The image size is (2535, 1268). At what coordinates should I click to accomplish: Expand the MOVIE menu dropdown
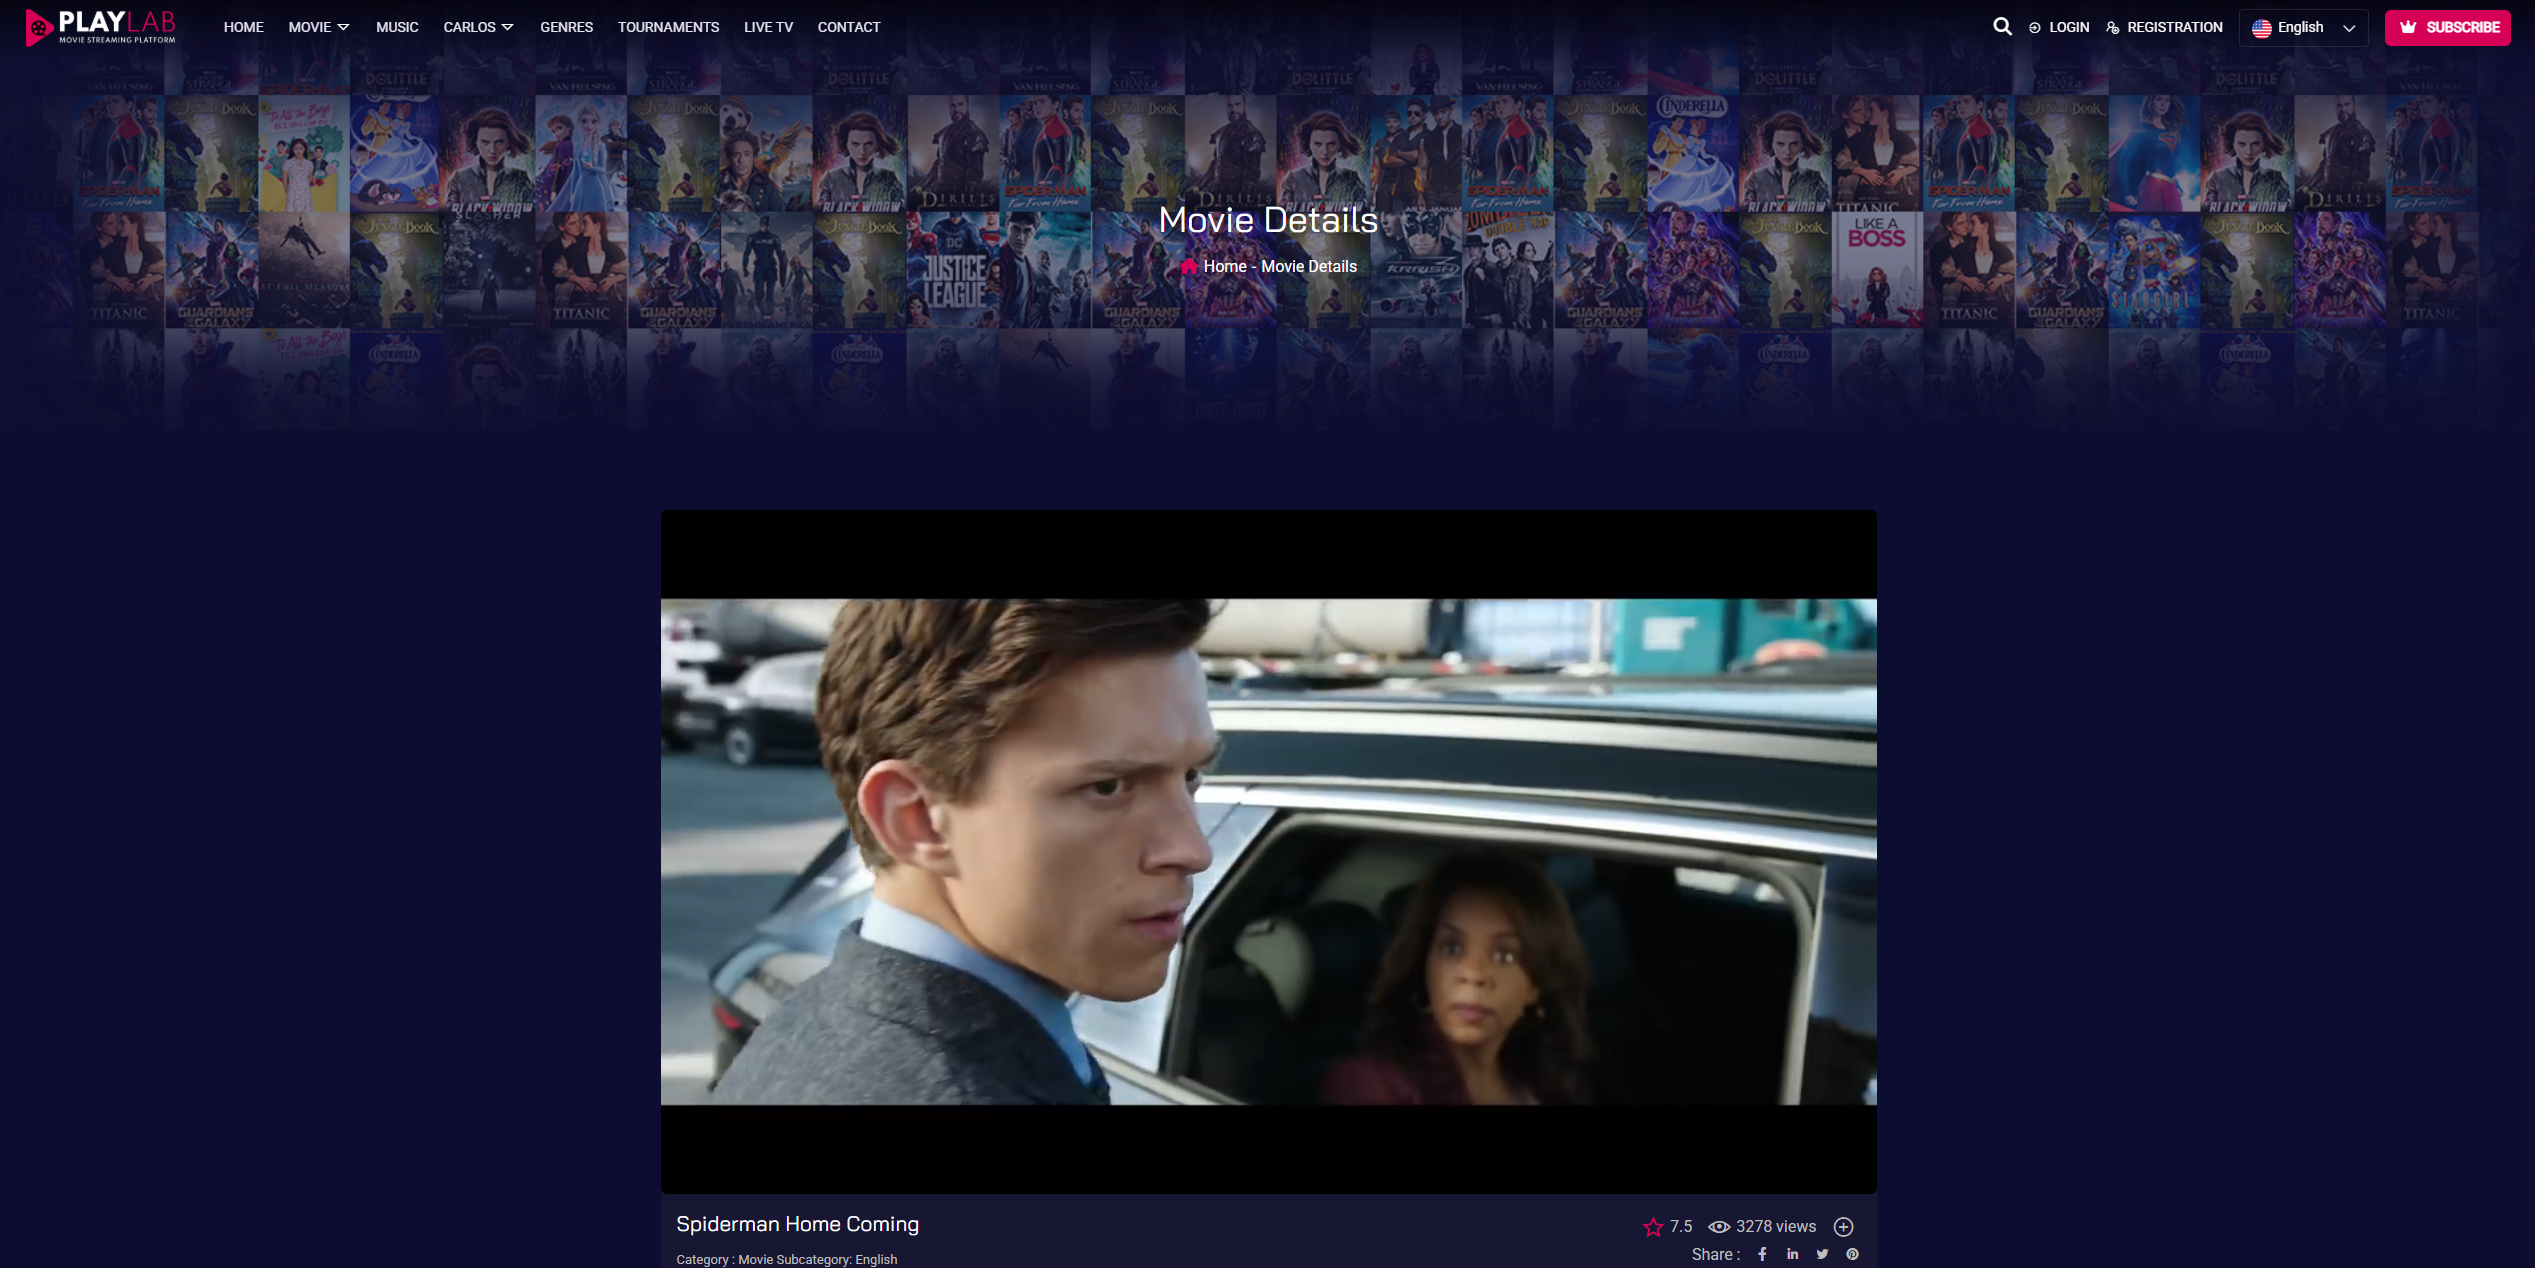319,27
